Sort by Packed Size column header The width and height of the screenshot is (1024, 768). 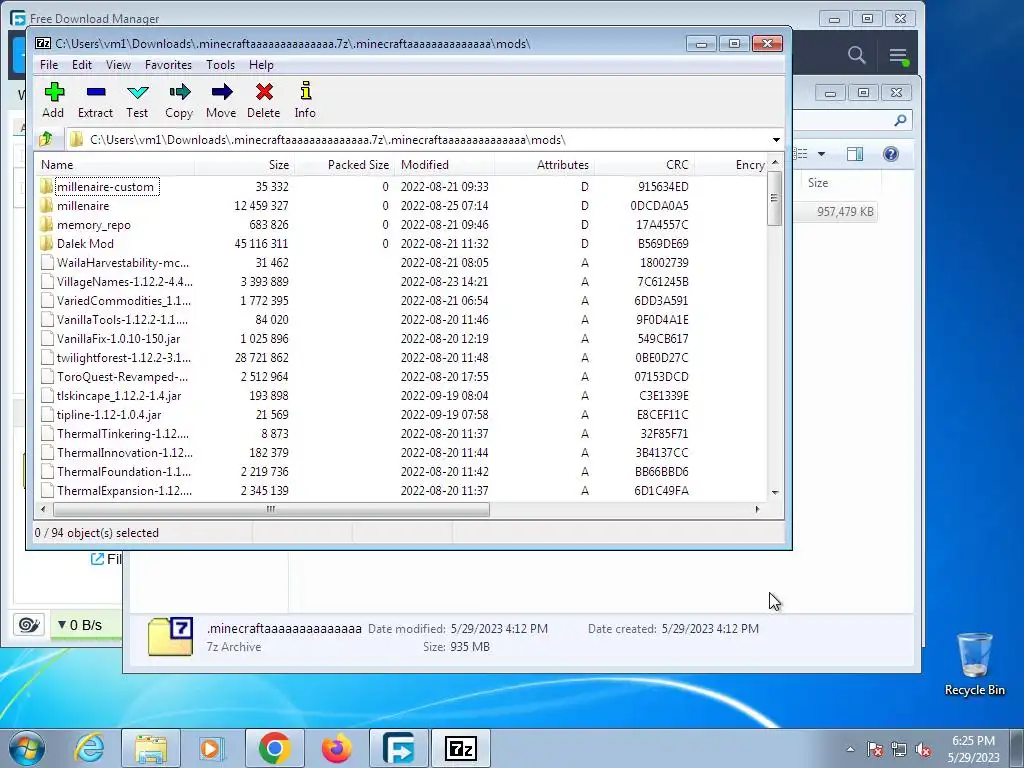(x=344, y=165)
